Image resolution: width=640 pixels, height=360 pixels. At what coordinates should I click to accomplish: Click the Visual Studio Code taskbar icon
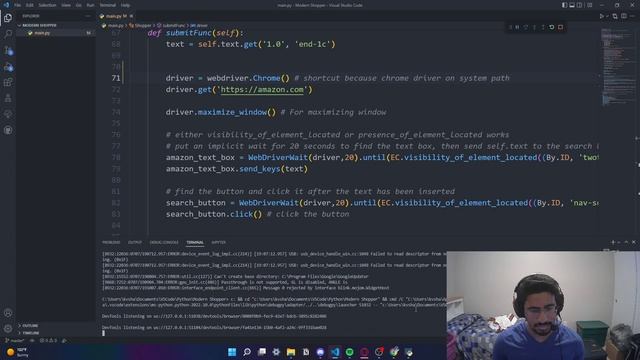point(335,352)
